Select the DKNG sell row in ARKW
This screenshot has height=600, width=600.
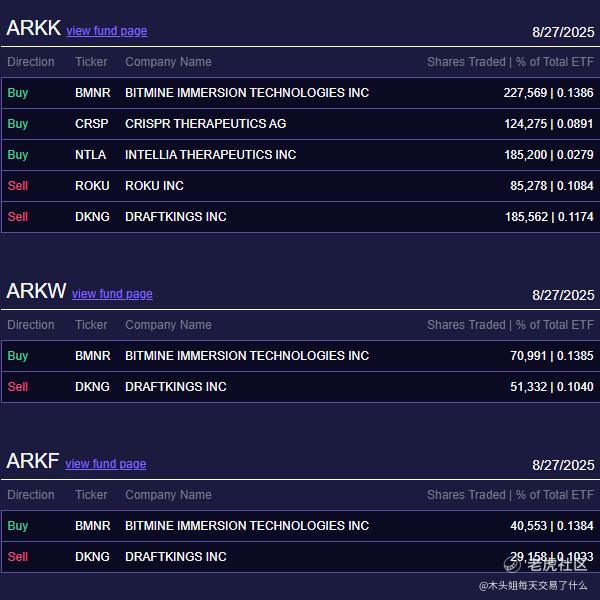[x=300, y=387]
